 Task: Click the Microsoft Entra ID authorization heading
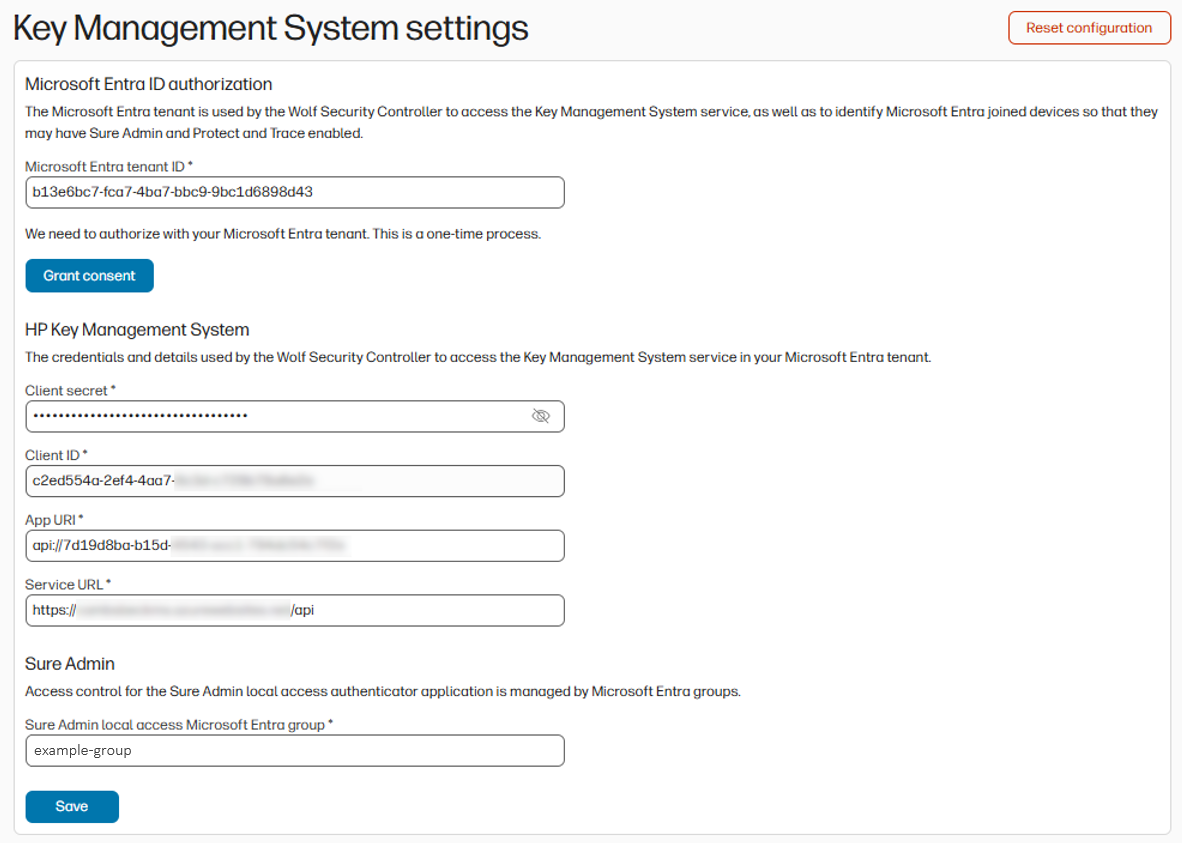pos(149,84)
